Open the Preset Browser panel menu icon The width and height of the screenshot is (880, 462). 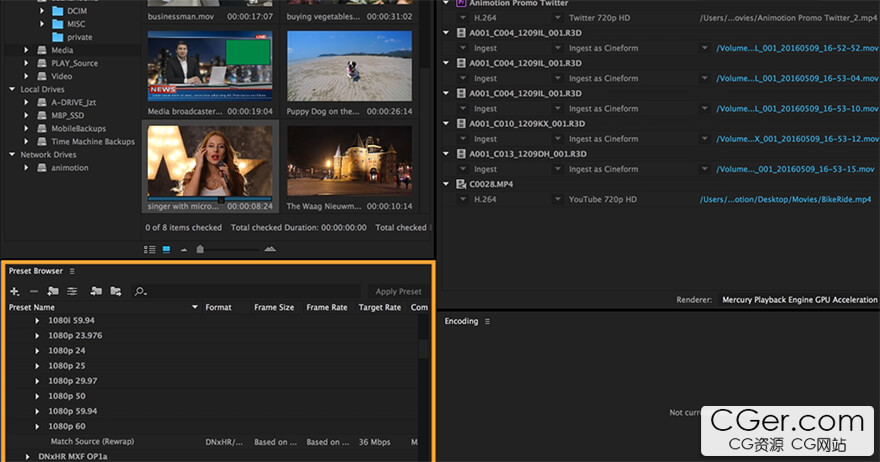(72, 271)
